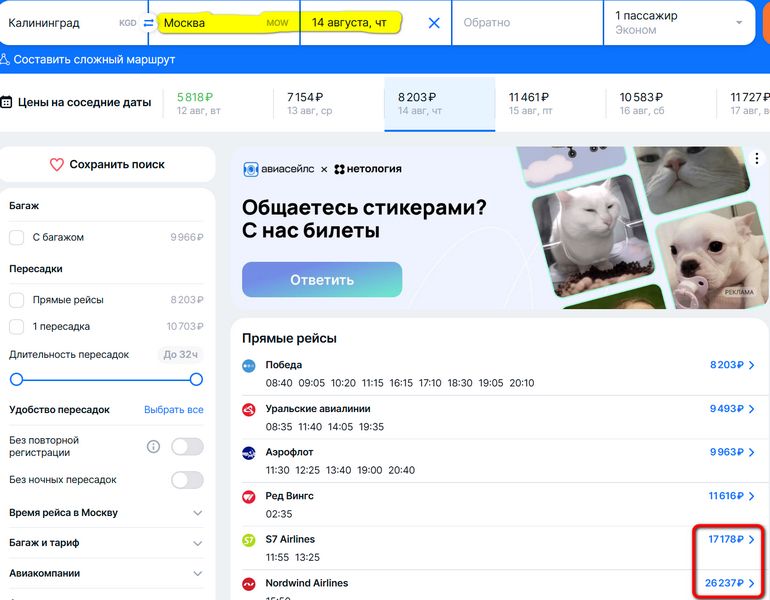The width and height of the screenshot is (770, 600).
Task: Click the Nordwind Airlines logo
Action: 249,584
